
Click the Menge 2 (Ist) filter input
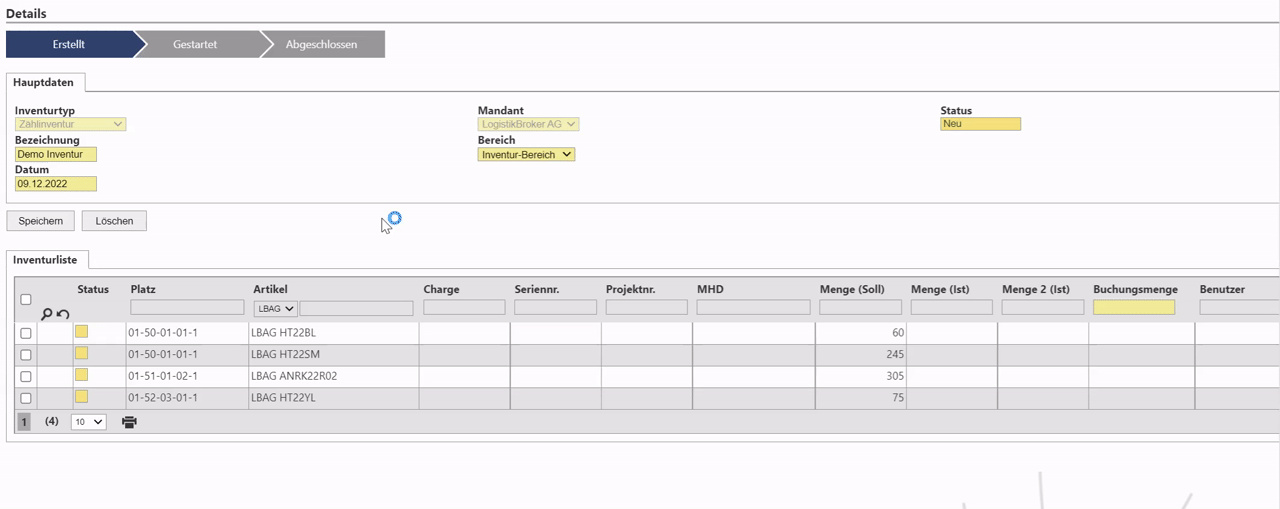point(1043,308)
